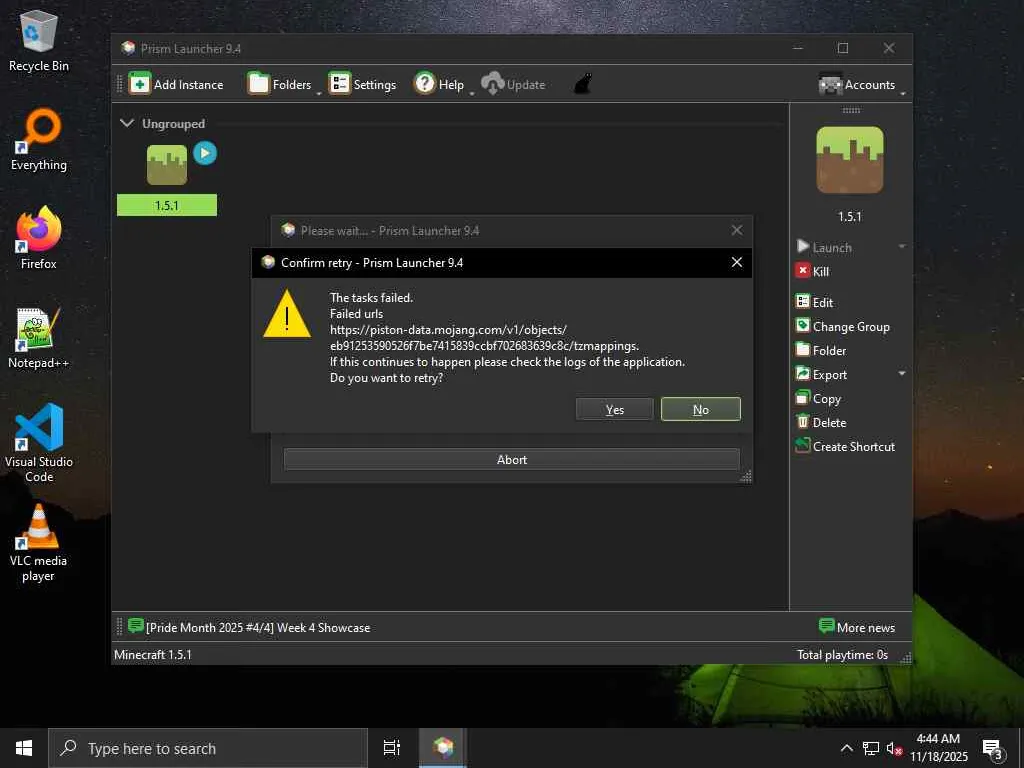
Task: Collapse the Ungrouped instance group
Action: [127, 123]
